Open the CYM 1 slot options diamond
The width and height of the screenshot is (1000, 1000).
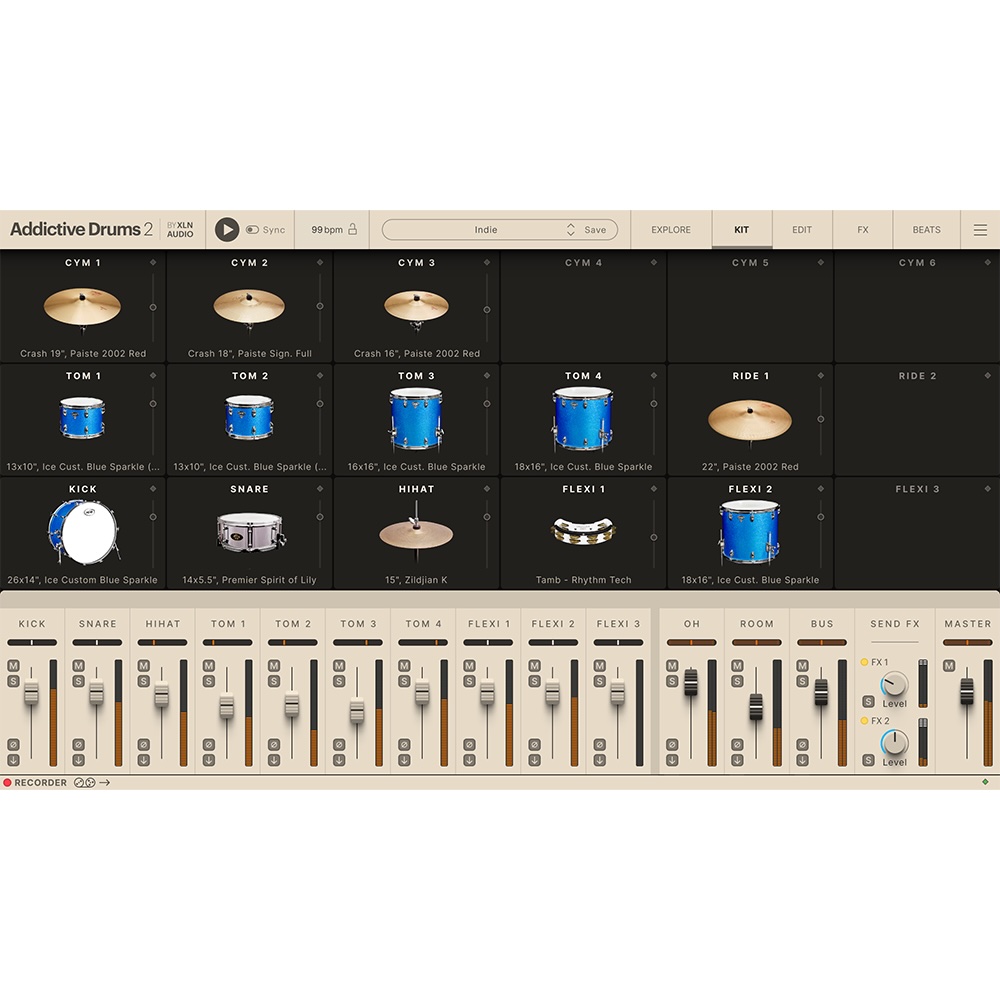click(x=153, y=263)
